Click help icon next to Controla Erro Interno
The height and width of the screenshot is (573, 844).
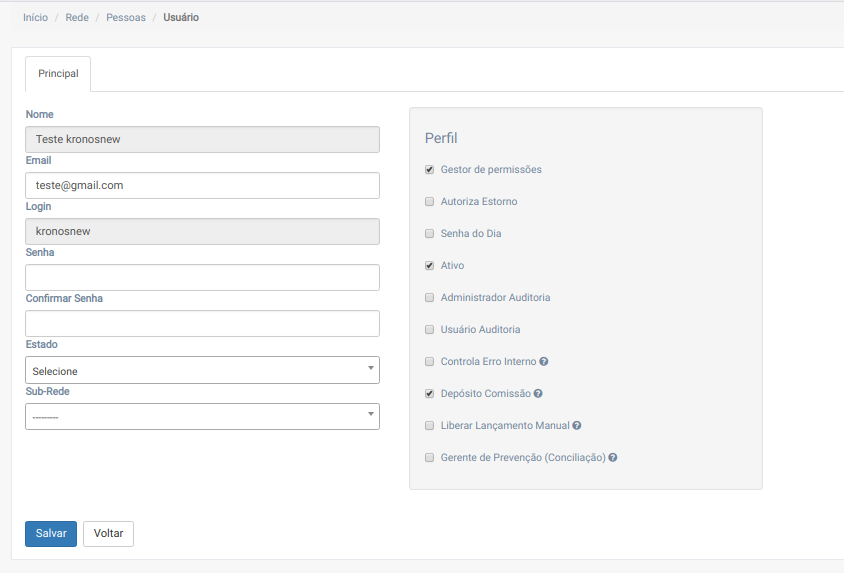click(544, 362)
